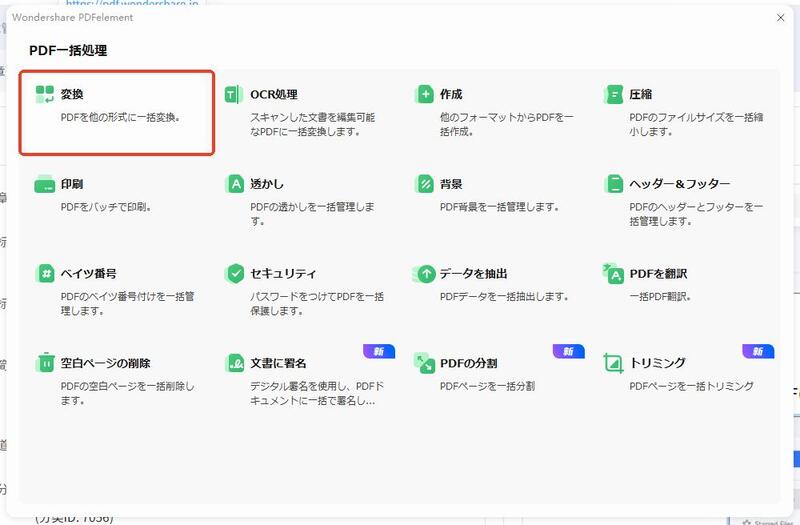The image size is (800, 525).
Task: Click the 印刷 (Print) icon
Action: [45, 184]
